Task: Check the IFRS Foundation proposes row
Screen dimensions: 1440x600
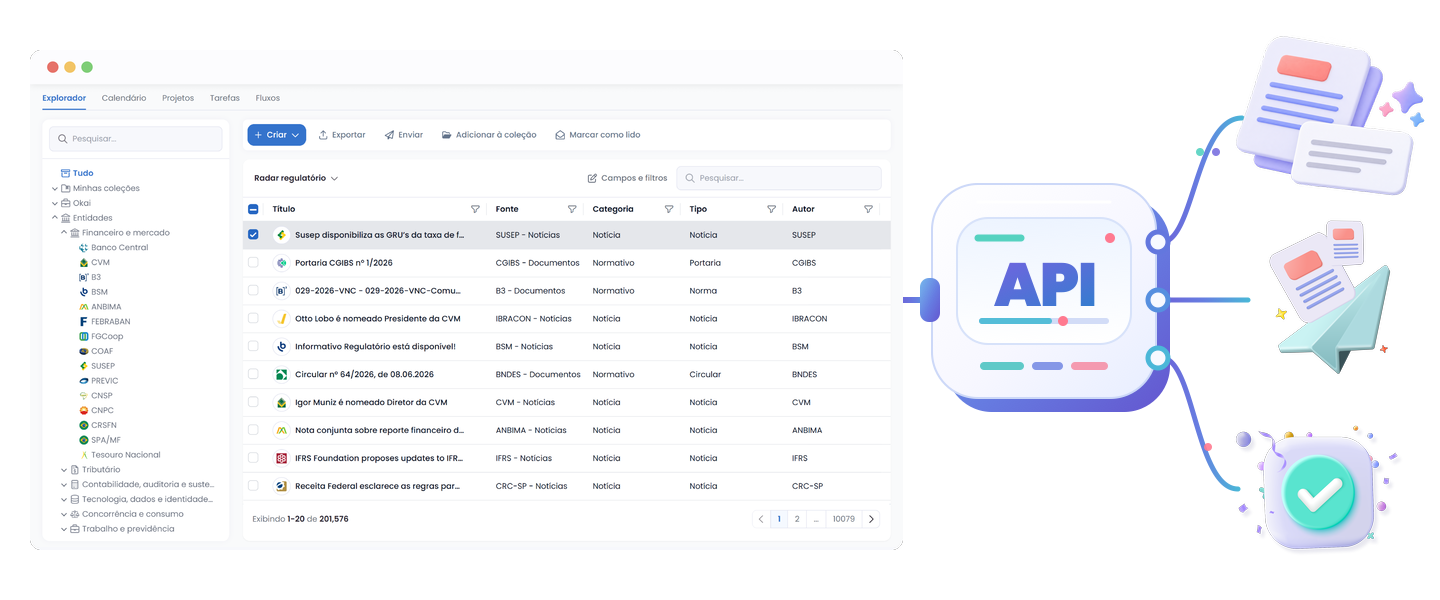Action: tap(253, 458)
